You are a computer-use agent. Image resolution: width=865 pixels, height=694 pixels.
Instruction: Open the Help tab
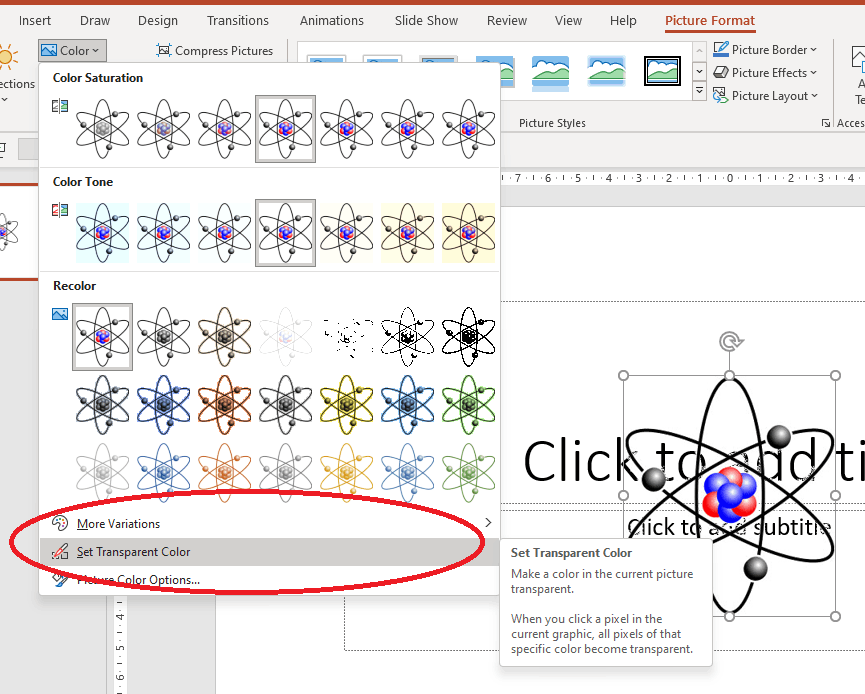[623, 20]
